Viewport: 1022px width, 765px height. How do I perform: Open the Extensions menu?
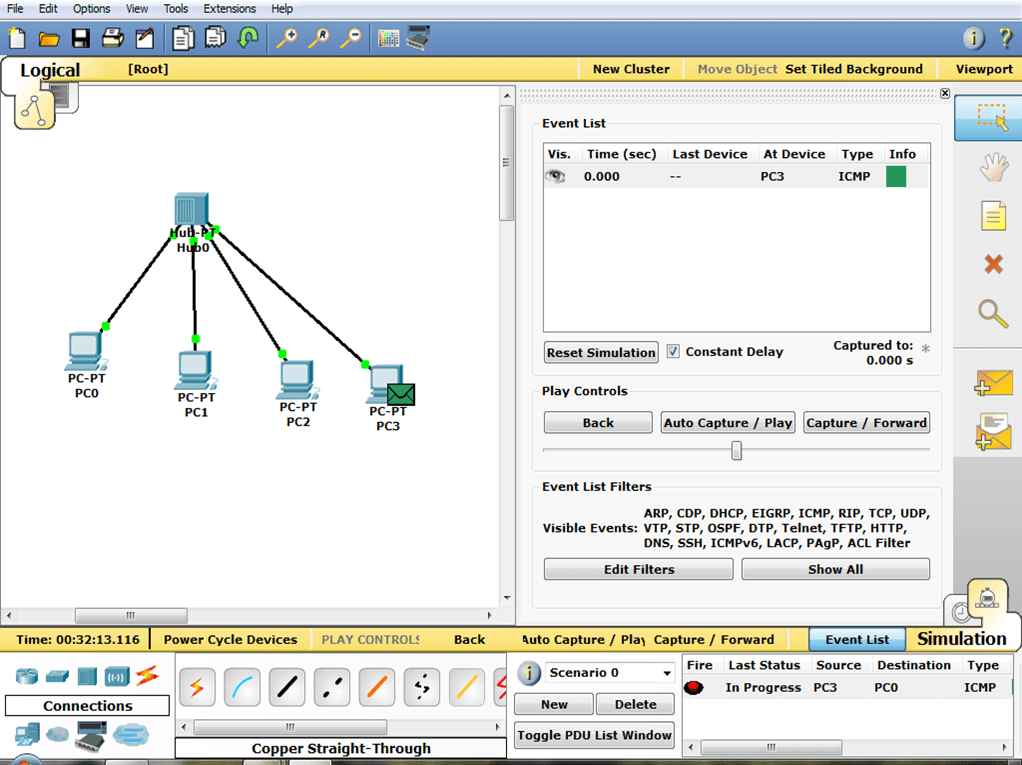[229, 8]
